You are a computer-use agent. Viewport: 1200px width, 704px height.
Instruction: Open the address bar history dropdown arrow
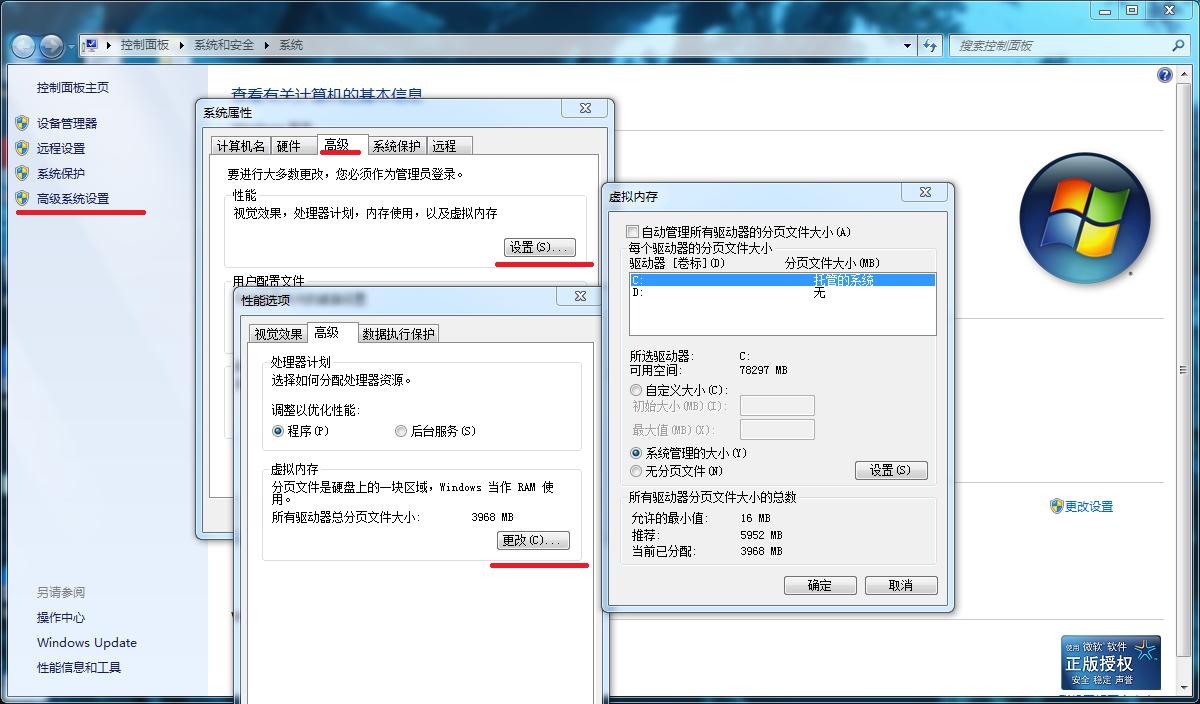click(907, 45)
